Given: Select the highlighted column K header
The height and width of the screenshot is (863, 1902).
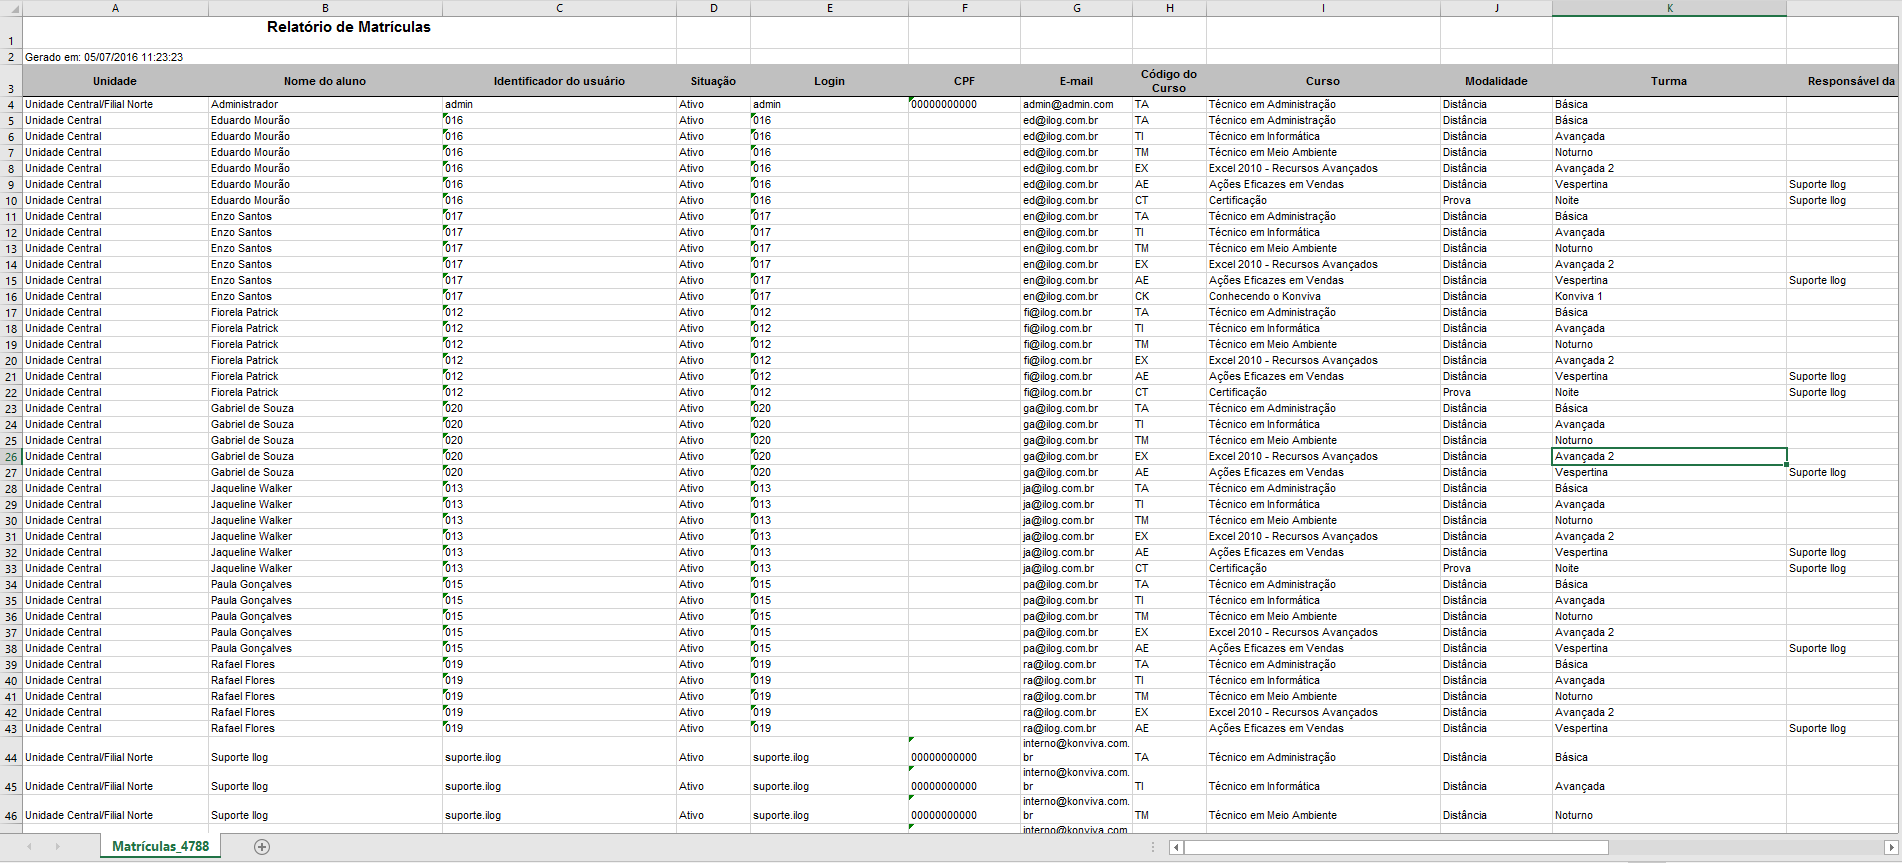Looking at the screenshot, I should tap(1669, 8).
